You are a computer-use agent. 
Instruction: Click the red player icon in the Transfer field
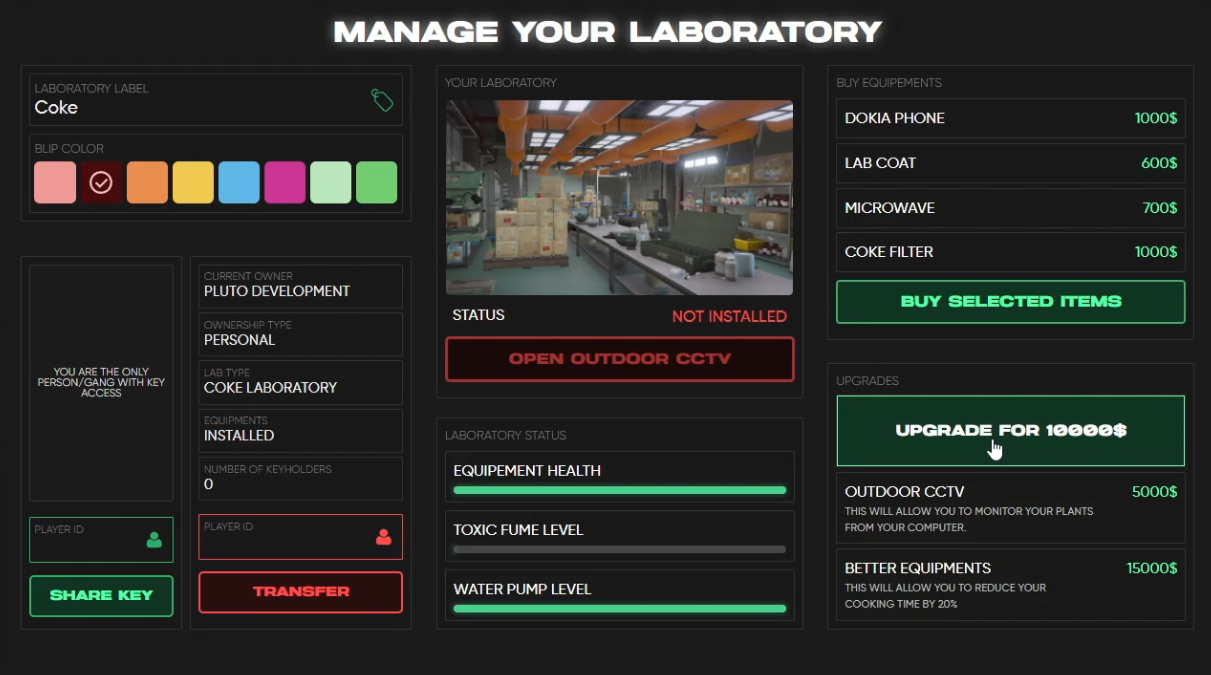click(x=384, y=536)
